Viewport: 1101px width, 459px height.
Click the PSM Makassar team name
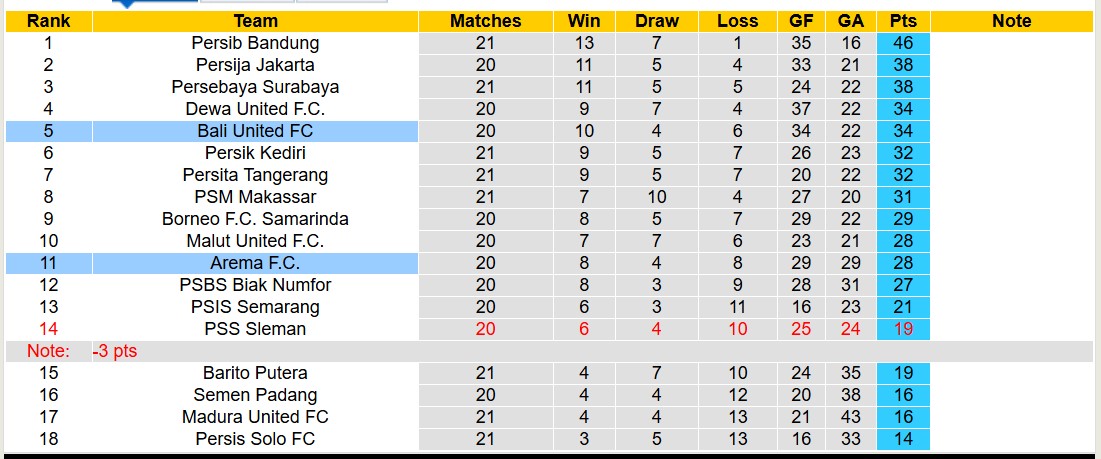click(255, 197)
